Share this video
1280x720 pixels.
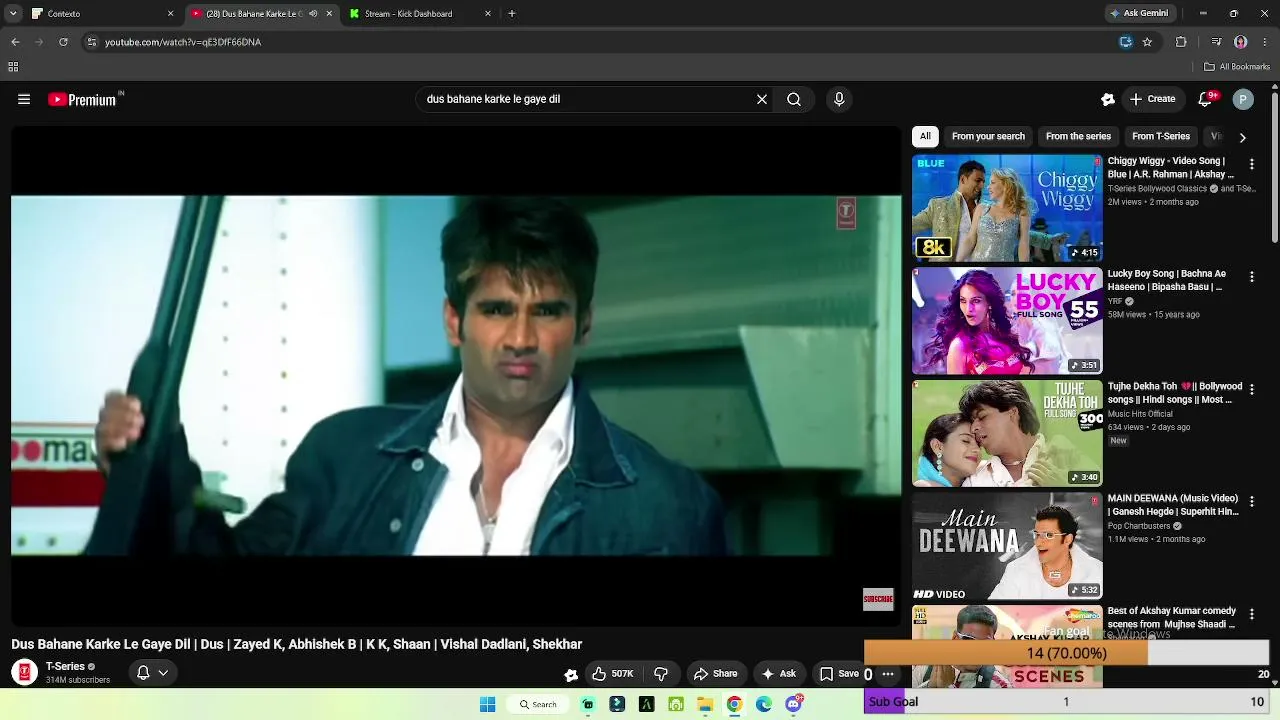pyautogui.click(x=716, y=674)
